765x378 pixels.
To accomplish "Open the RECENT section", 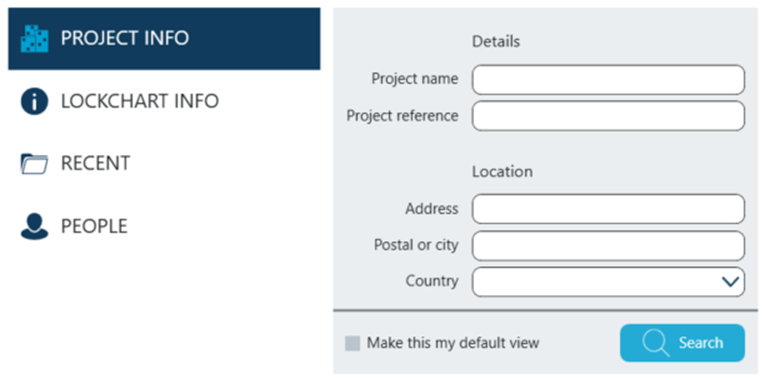I will click(96, 163).
